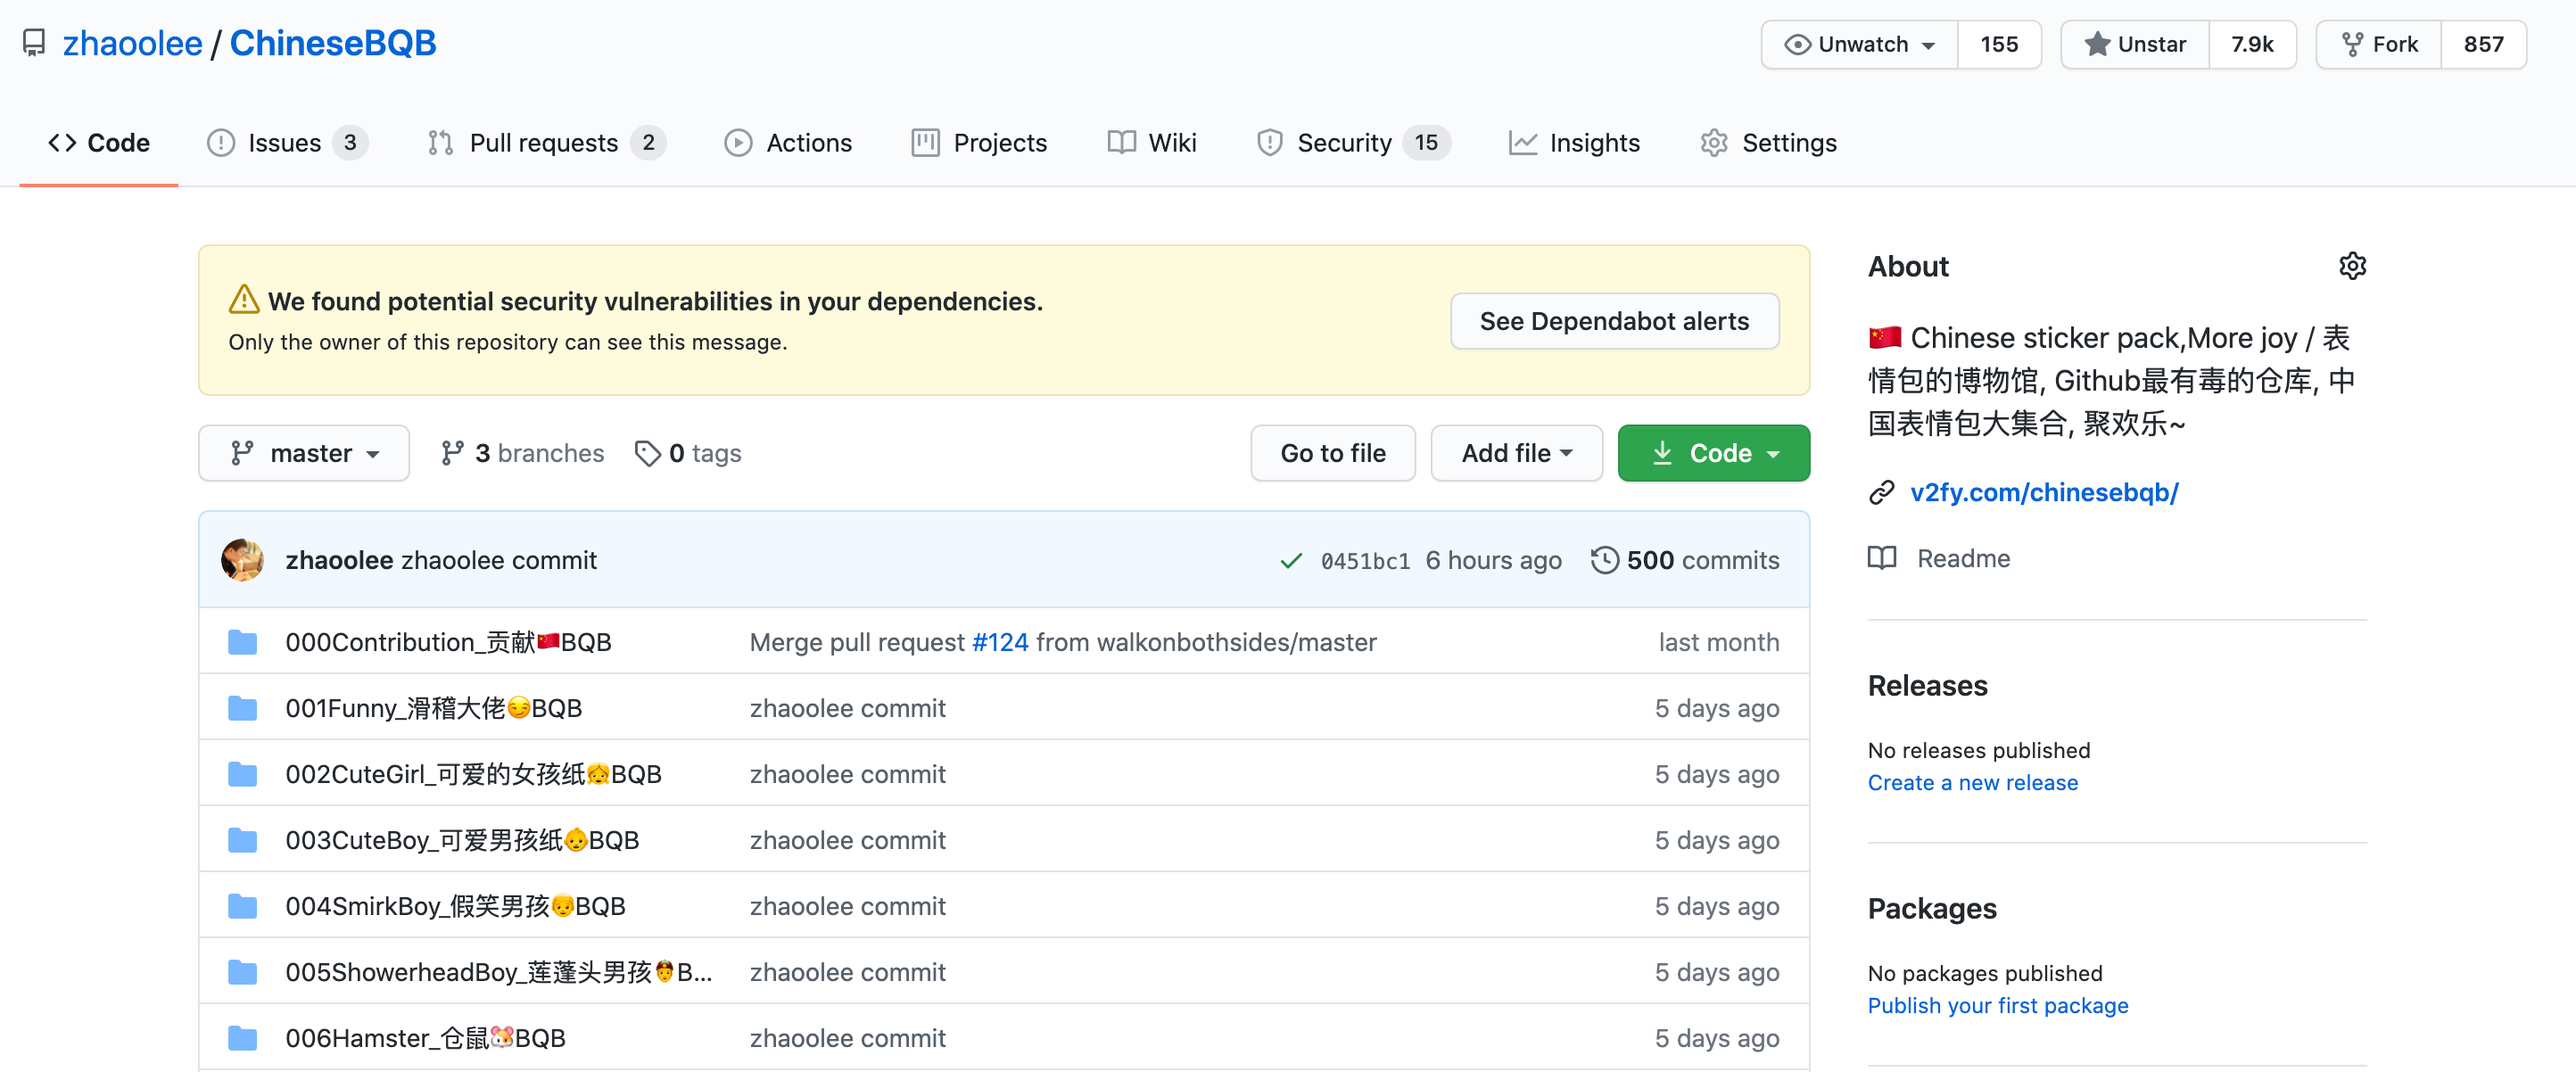Open the About settings gear icon

click(2352, 266)
